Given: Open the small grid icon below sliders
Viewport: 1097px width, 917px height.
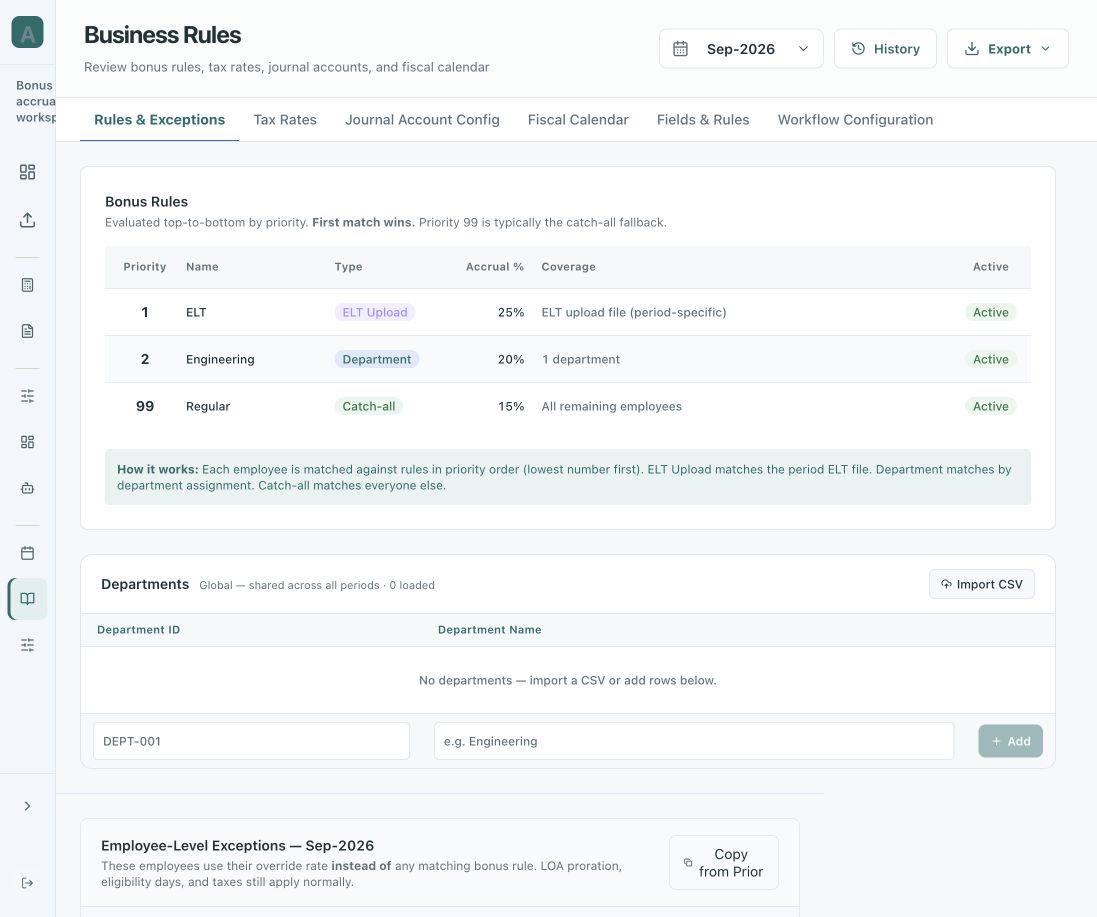Looking at the screenshot, I should click(27, 442).
